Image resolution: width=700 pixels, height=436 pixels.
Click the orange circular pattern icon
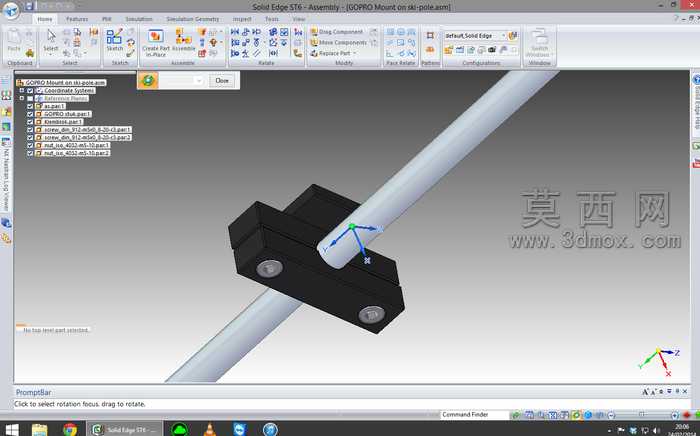coord(430,50)
